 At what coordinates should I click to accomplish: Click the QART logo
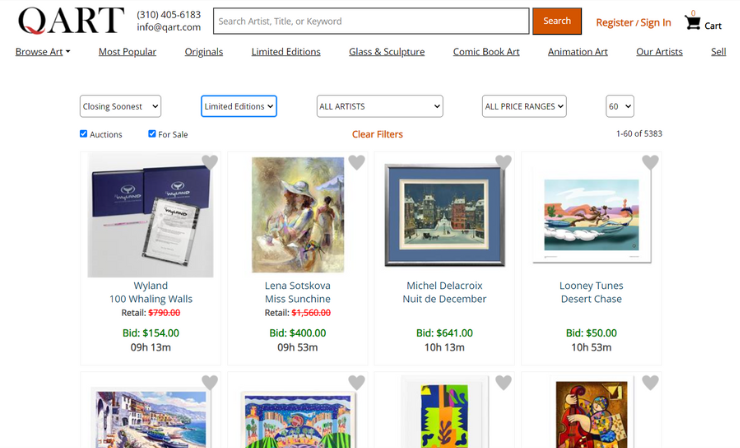point(71,21)
